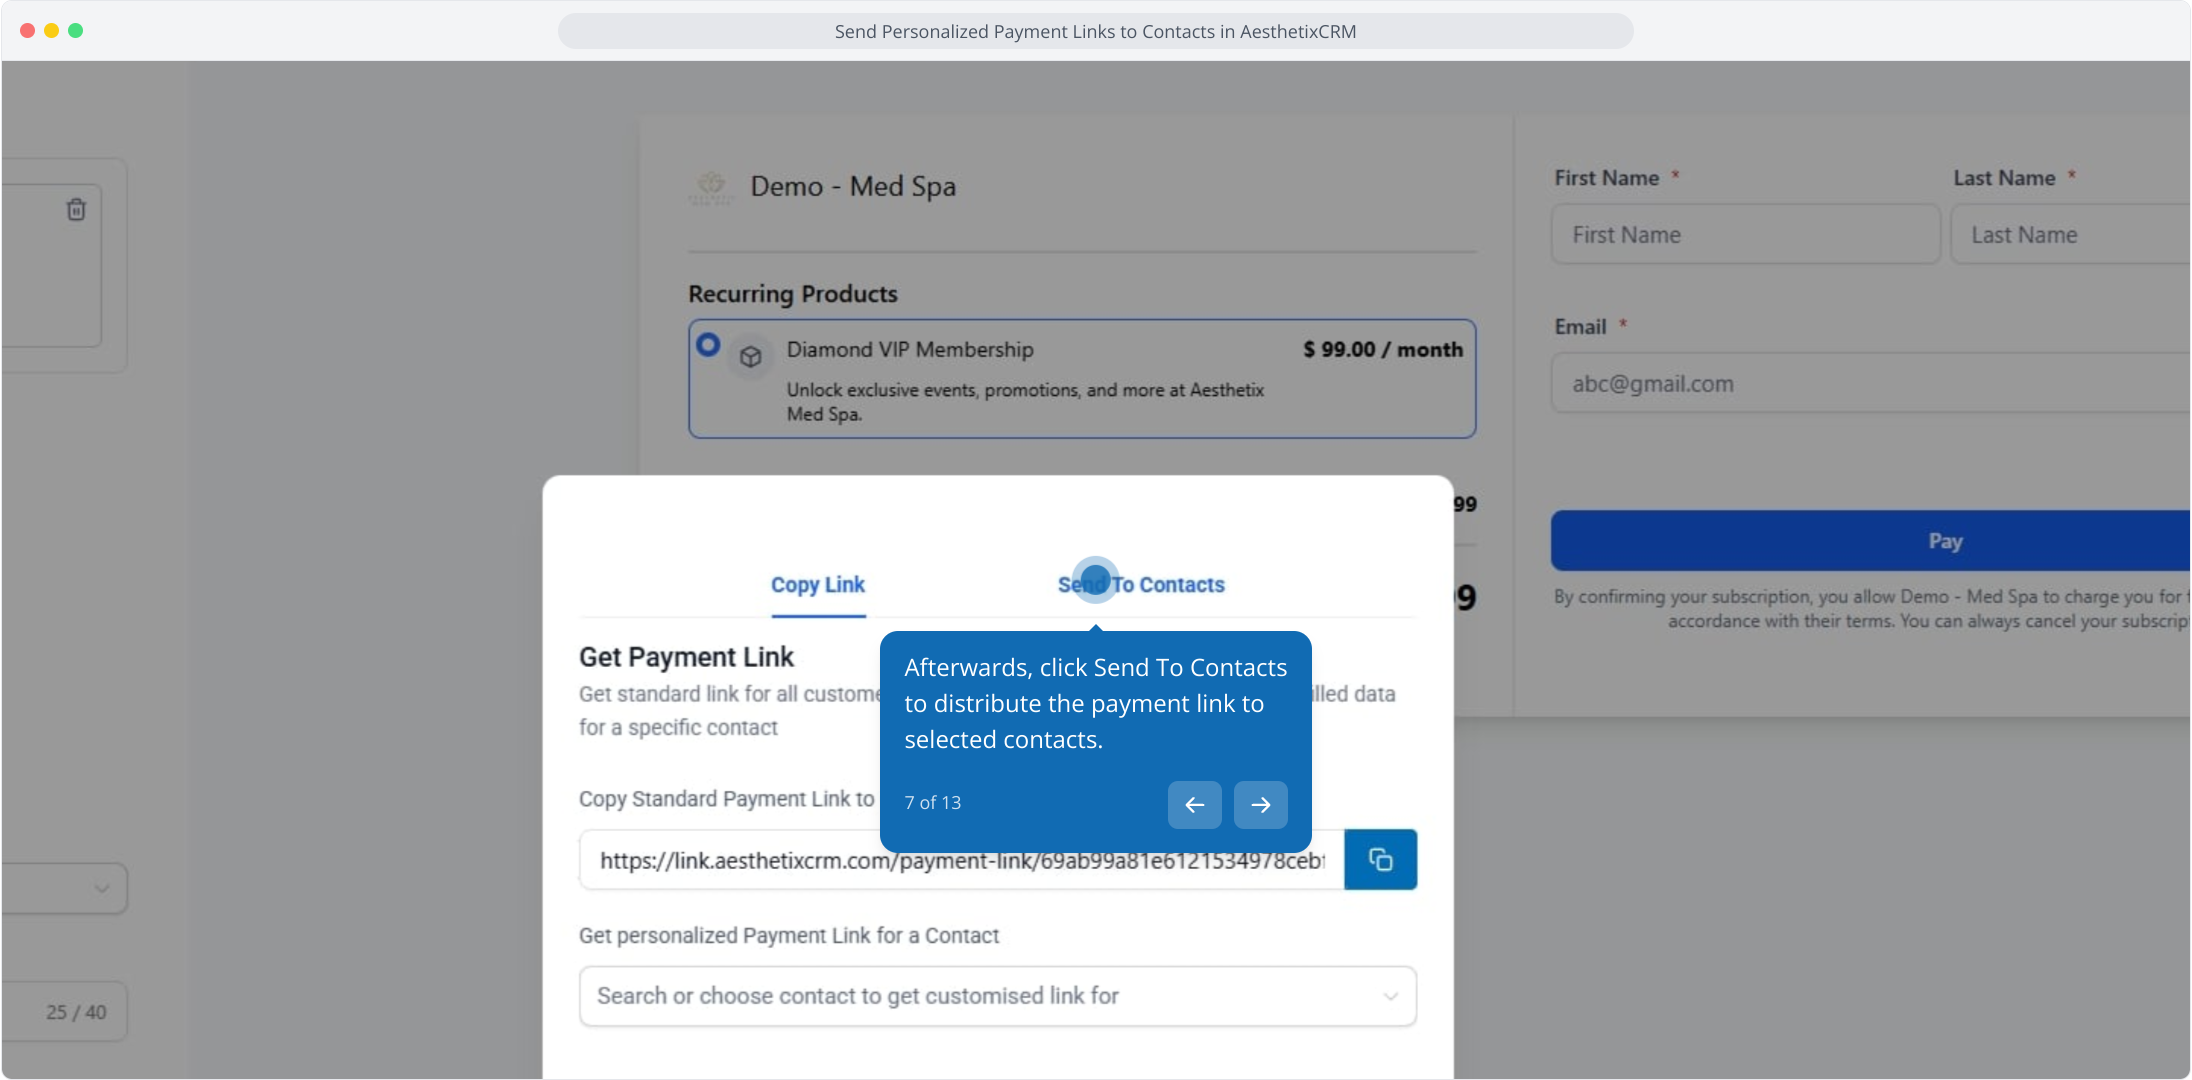Click the green macOS fullscreen button

(x=75, y=31)
